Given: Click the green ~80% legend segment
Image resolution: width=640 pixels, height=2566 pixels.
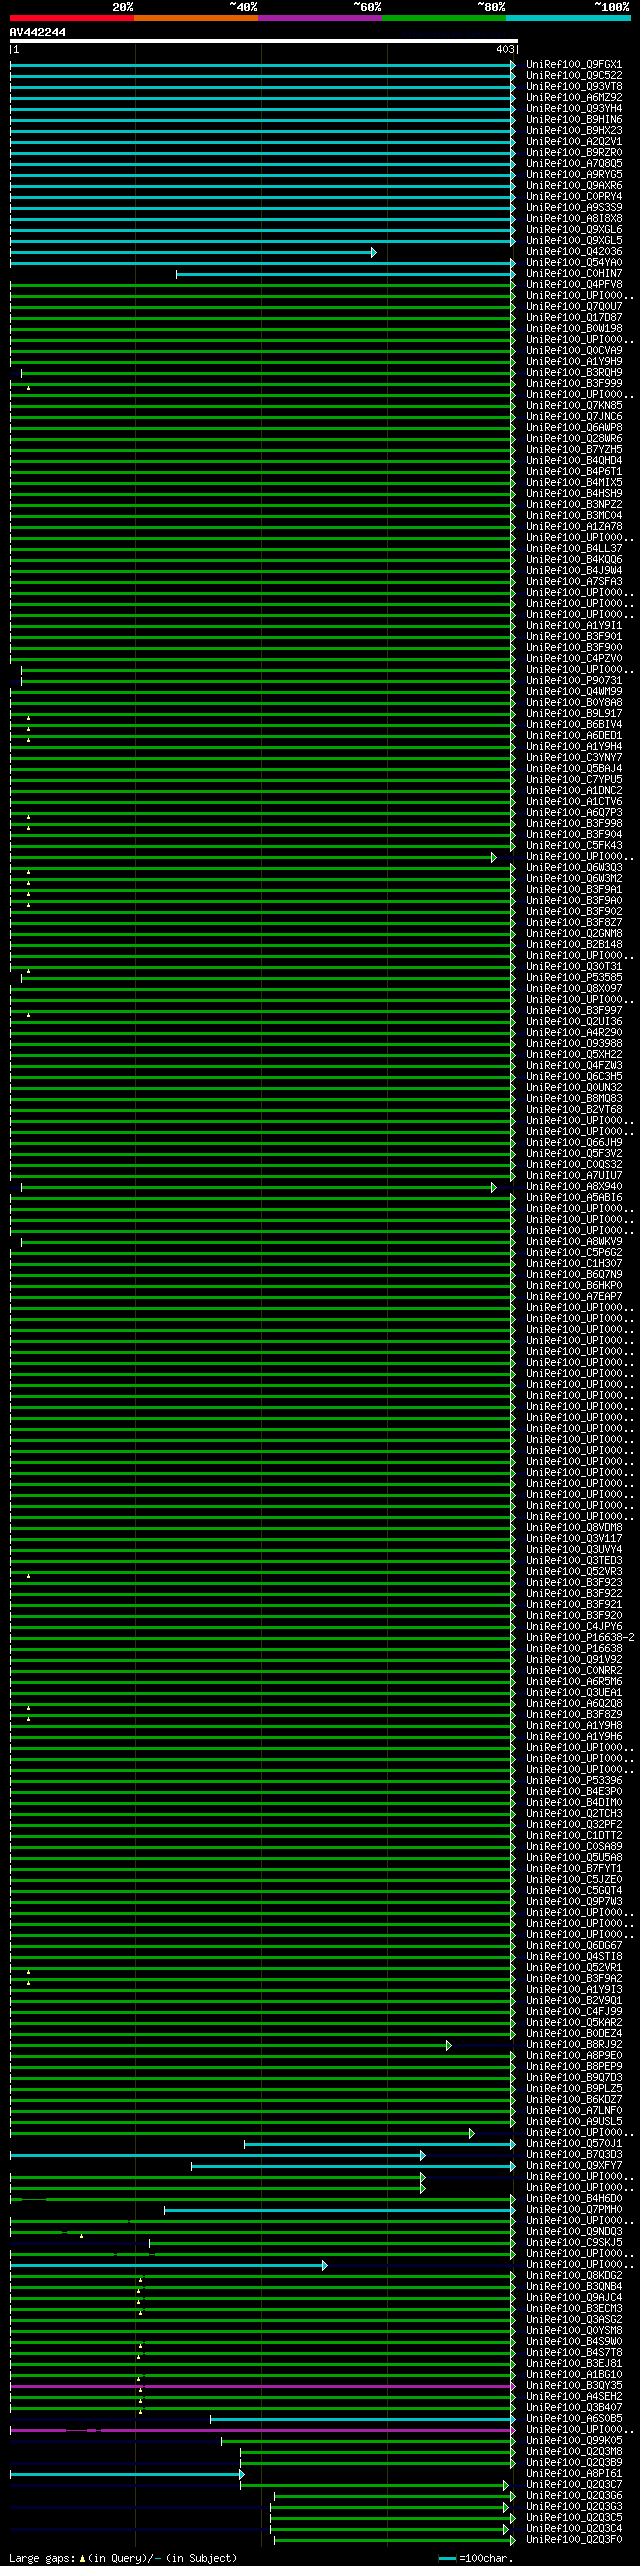Looking at the screenshot, I should pyautogui.click(x=444, y=18).
